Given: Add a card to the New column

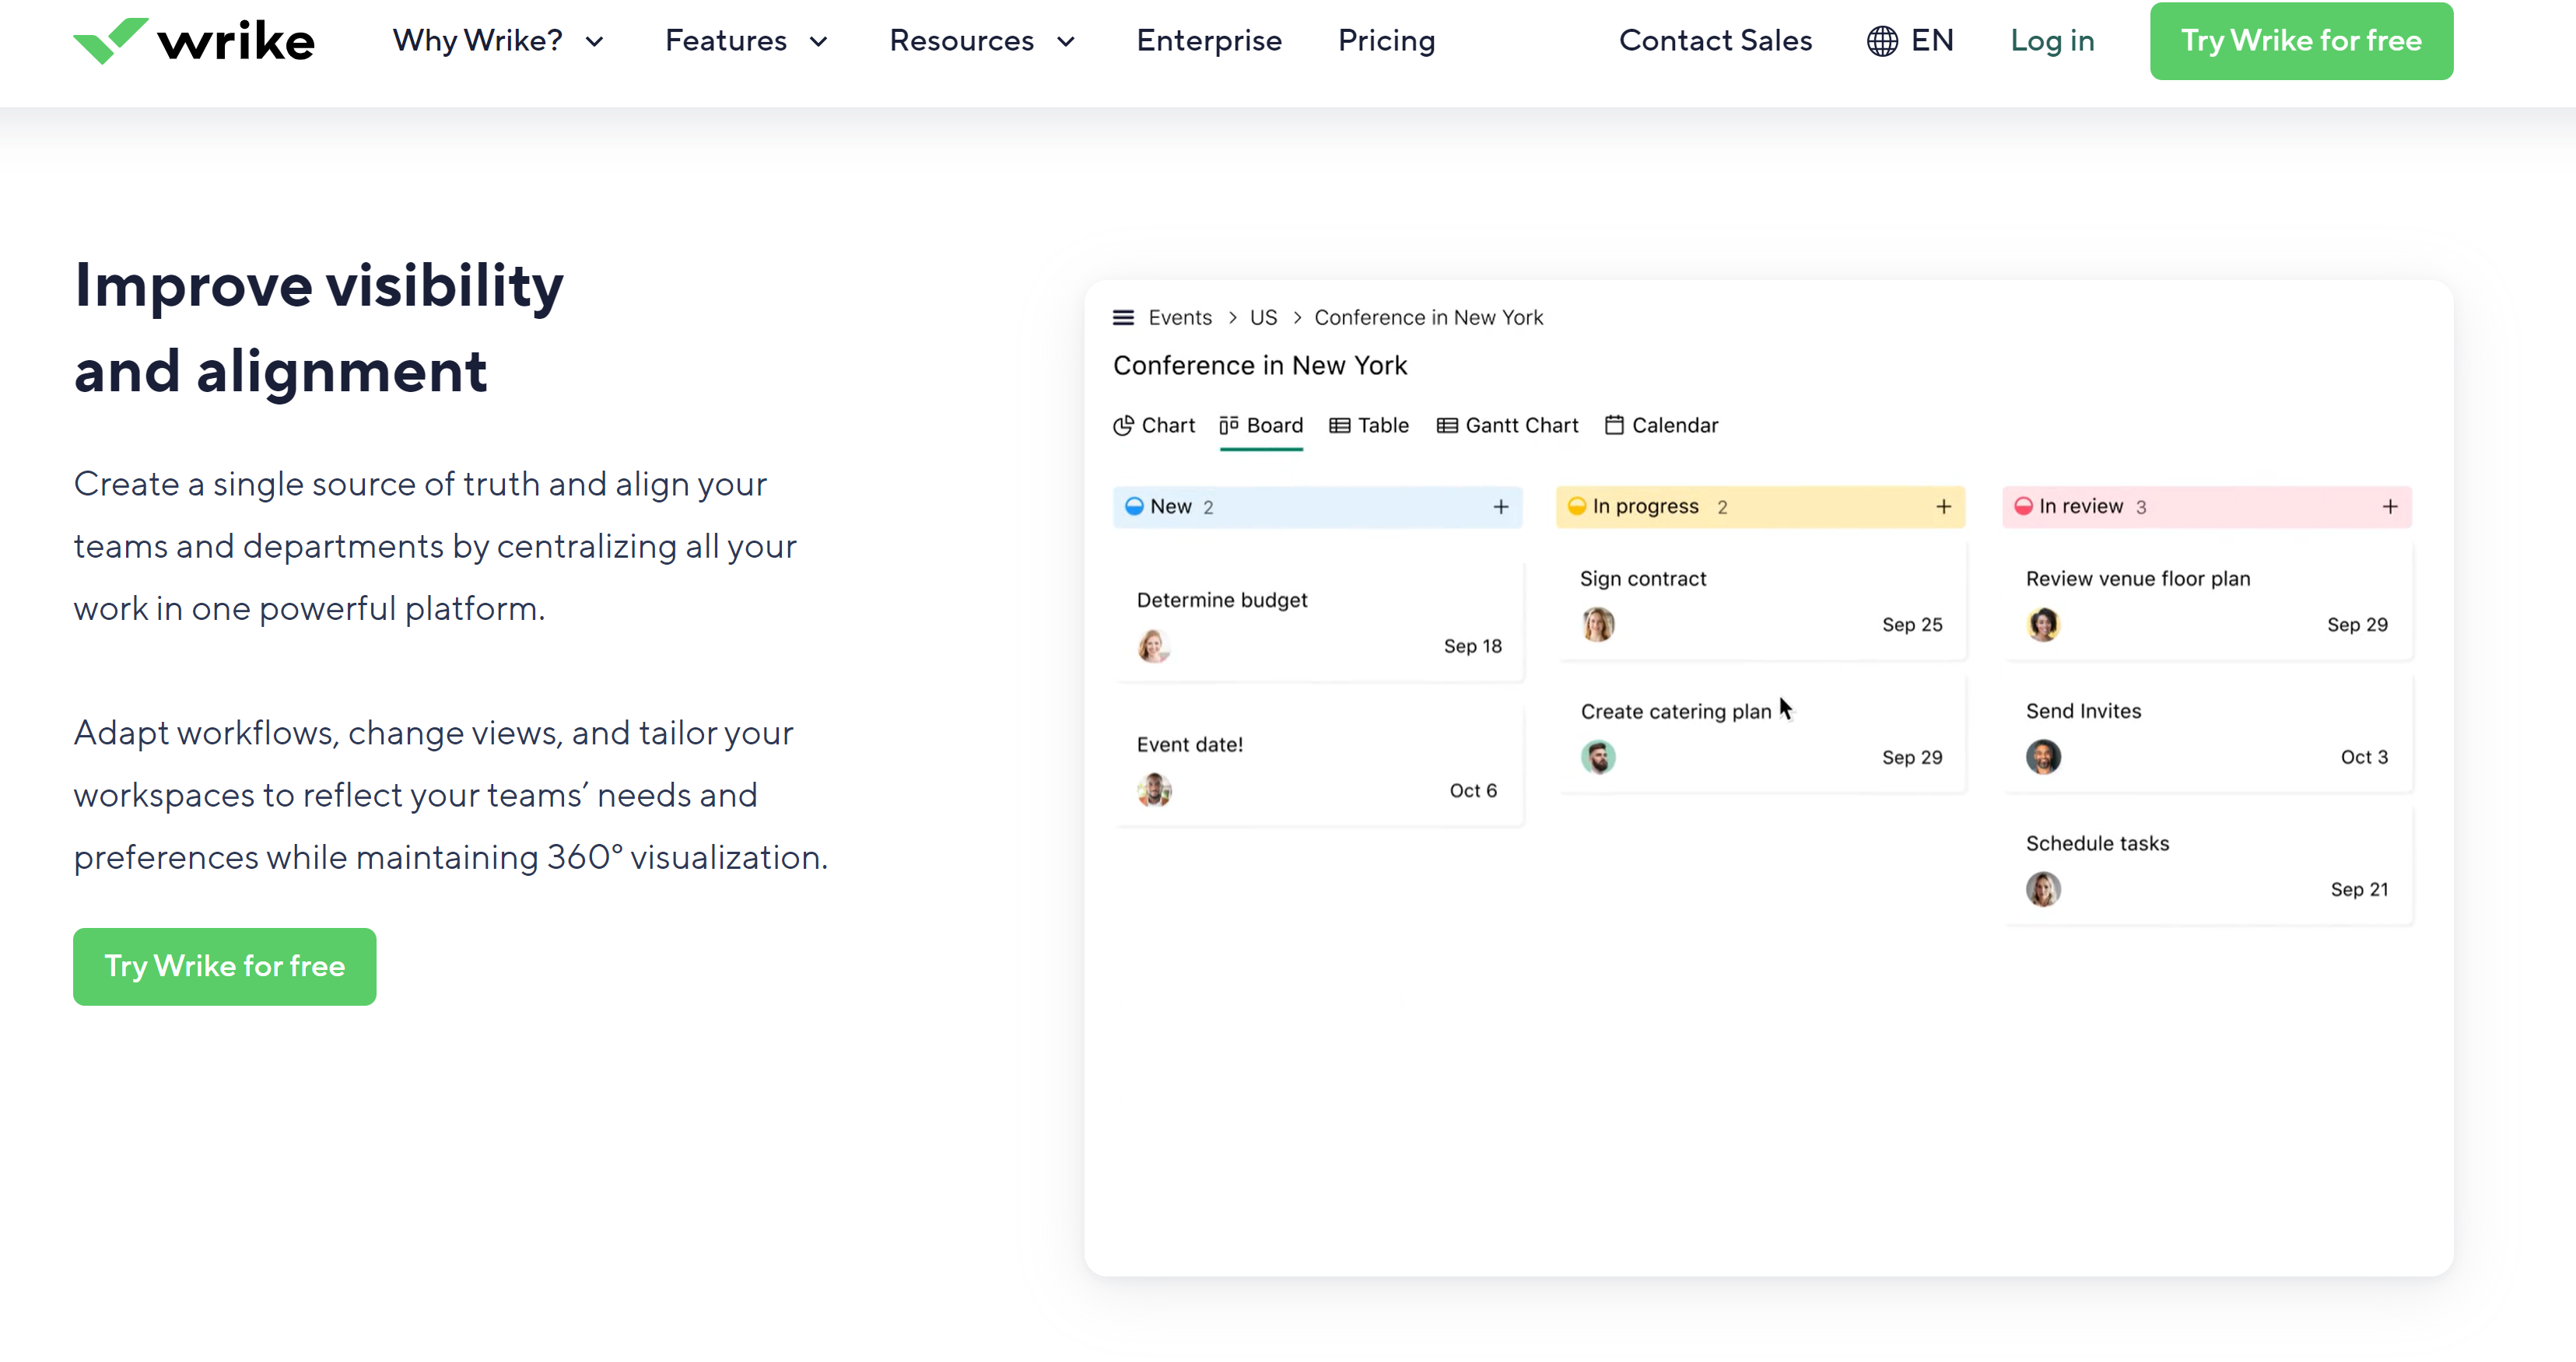Looking at the screenshot, I should tap(1501, 507).
